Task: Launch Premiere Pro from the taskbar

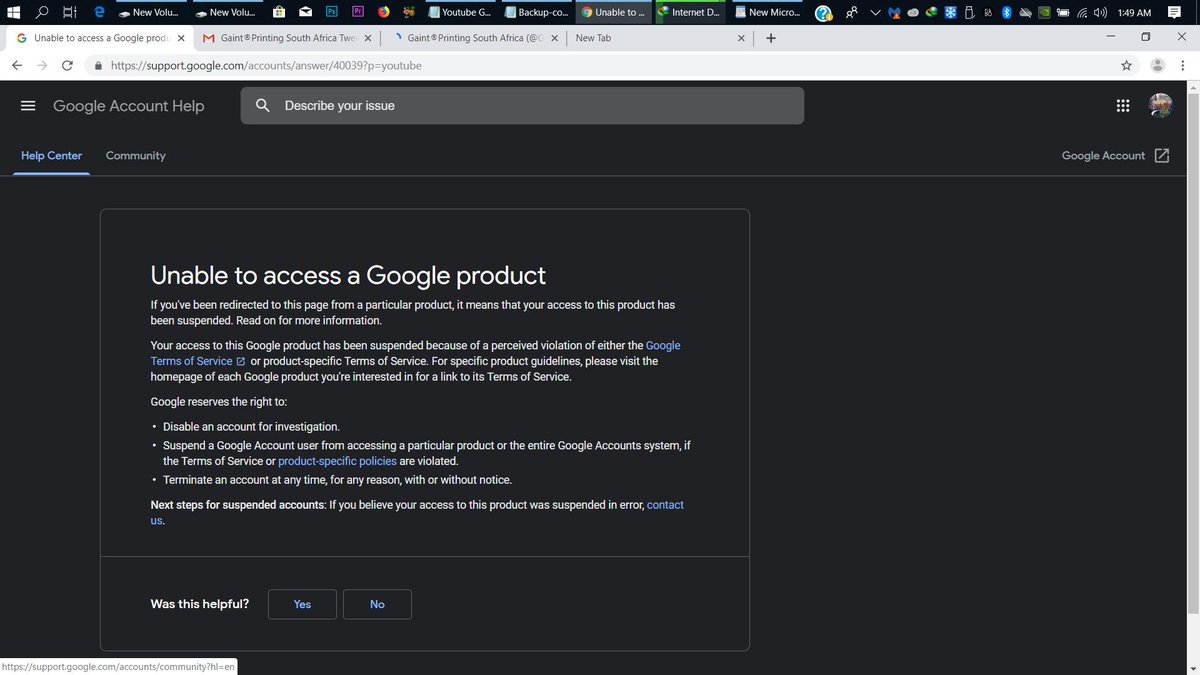Action: pos(358,12)
